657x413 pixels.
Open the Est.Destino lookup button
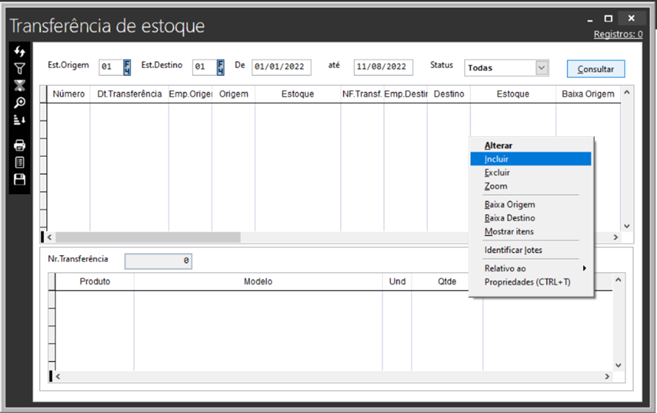pyautogui.click(x=221, y=68)
